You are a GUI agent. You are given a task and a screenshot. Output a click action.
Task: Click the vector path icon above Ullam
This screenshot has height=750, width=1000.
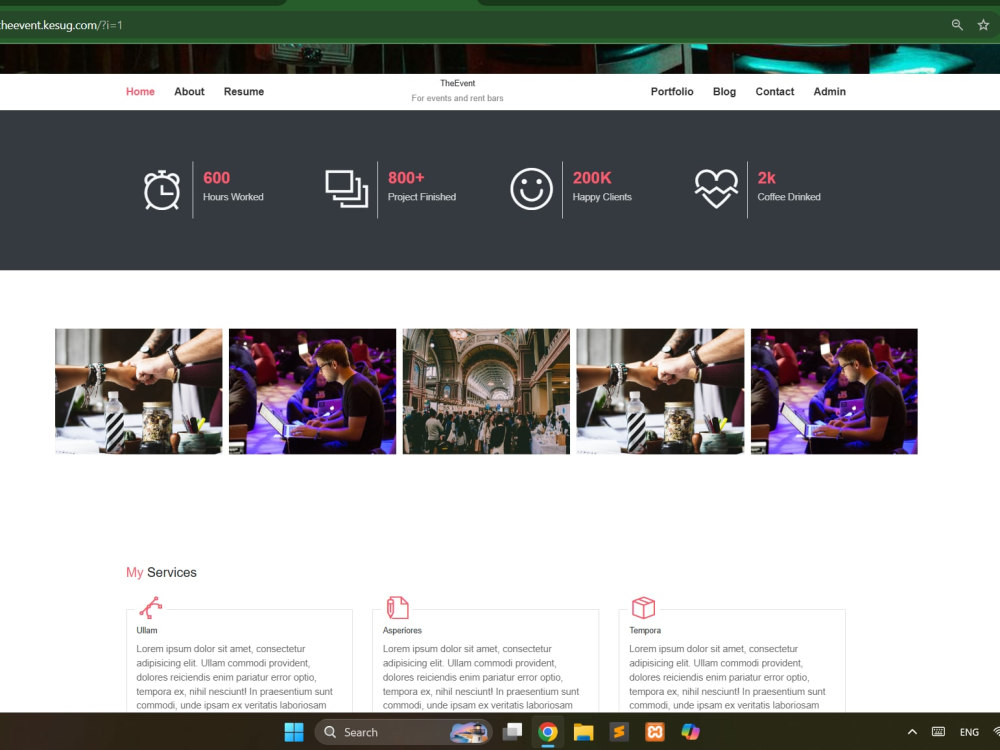151,608
